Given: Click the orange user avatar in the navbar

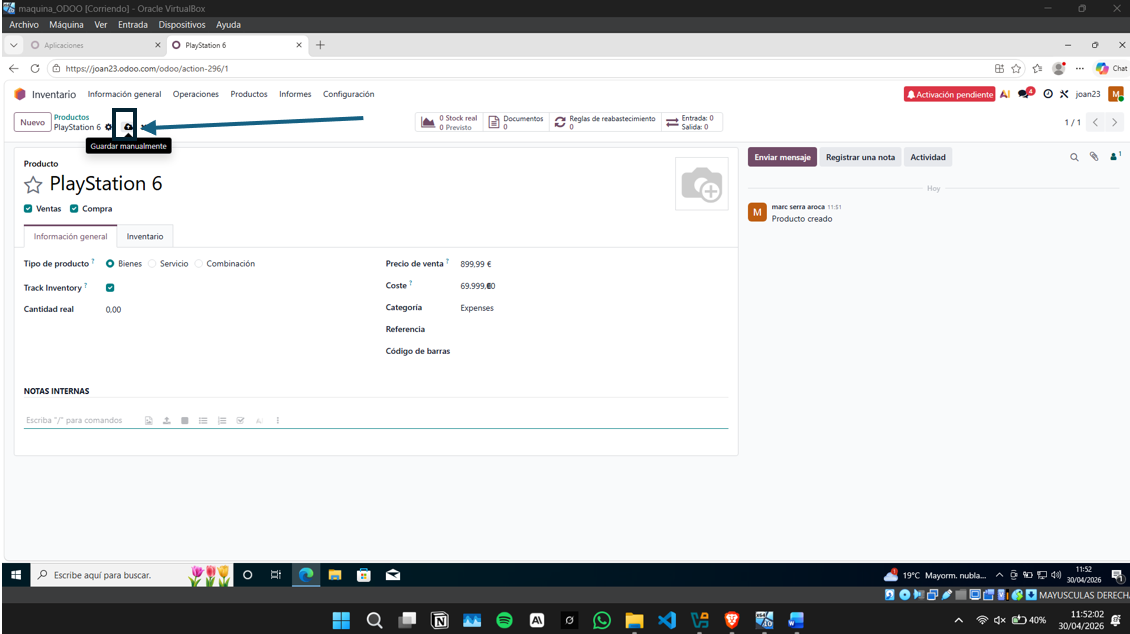Looking at the screenshot, I should 1116,94.
